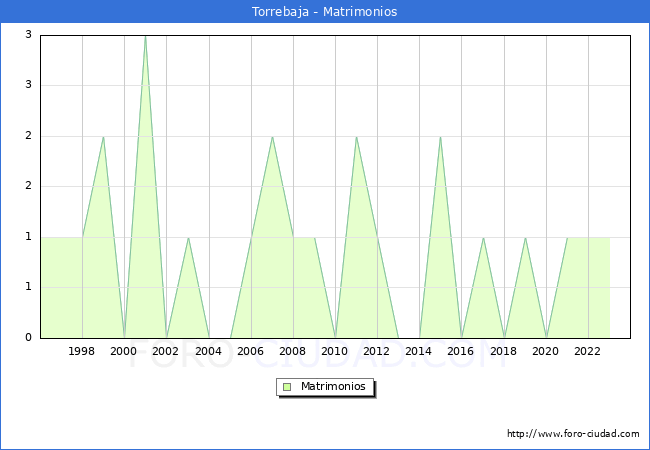Click the y-axis label 0
Viewport: 650px width, 450px height.
pyautogui.click(x=28, y=337)
